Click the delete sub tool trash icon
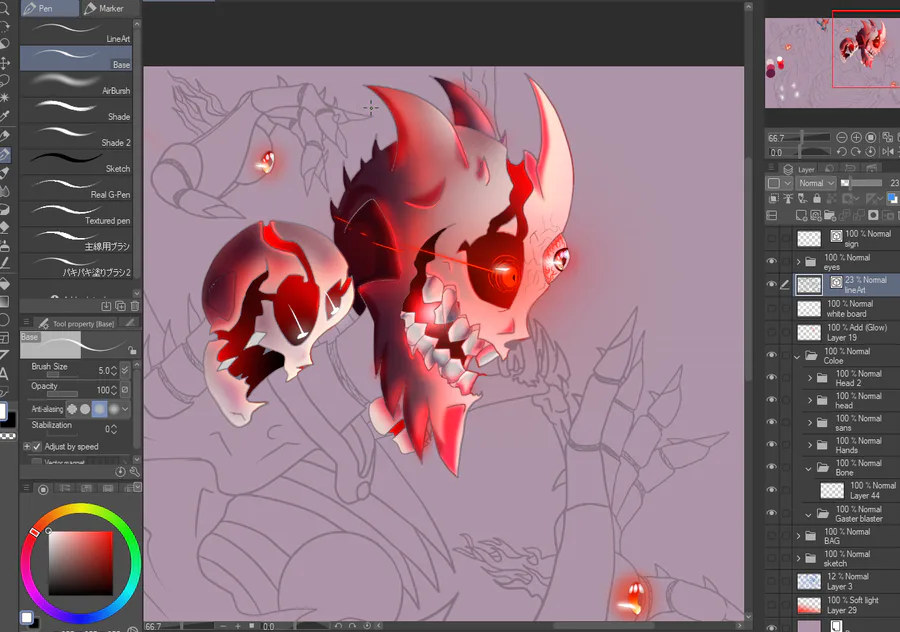Image resolution: width=900 pixels, height=632 pixels. click(x=135, y=306)
